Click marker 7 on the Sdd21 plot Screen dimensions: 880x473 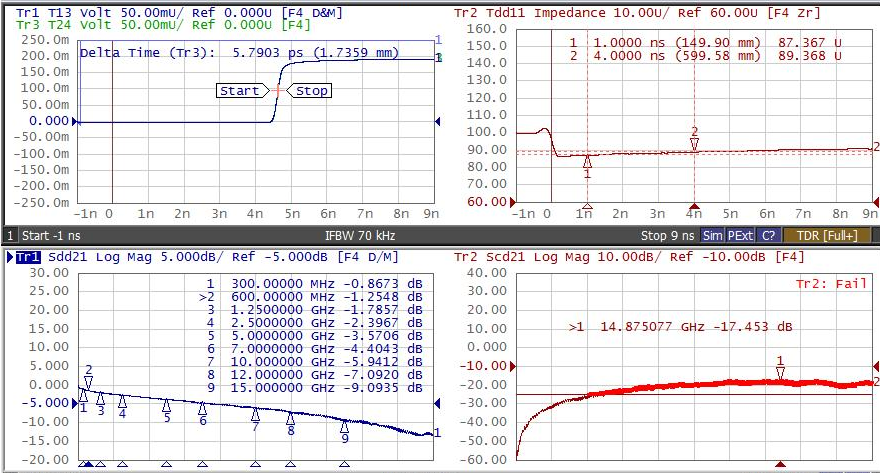click(256, 414)
